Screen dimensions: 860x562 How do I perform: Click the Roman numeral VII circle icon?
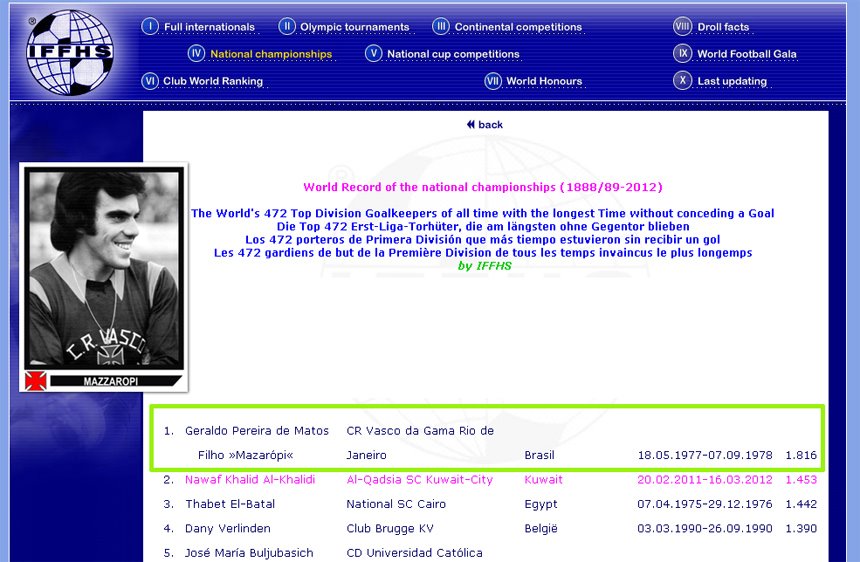coord(493,81)
